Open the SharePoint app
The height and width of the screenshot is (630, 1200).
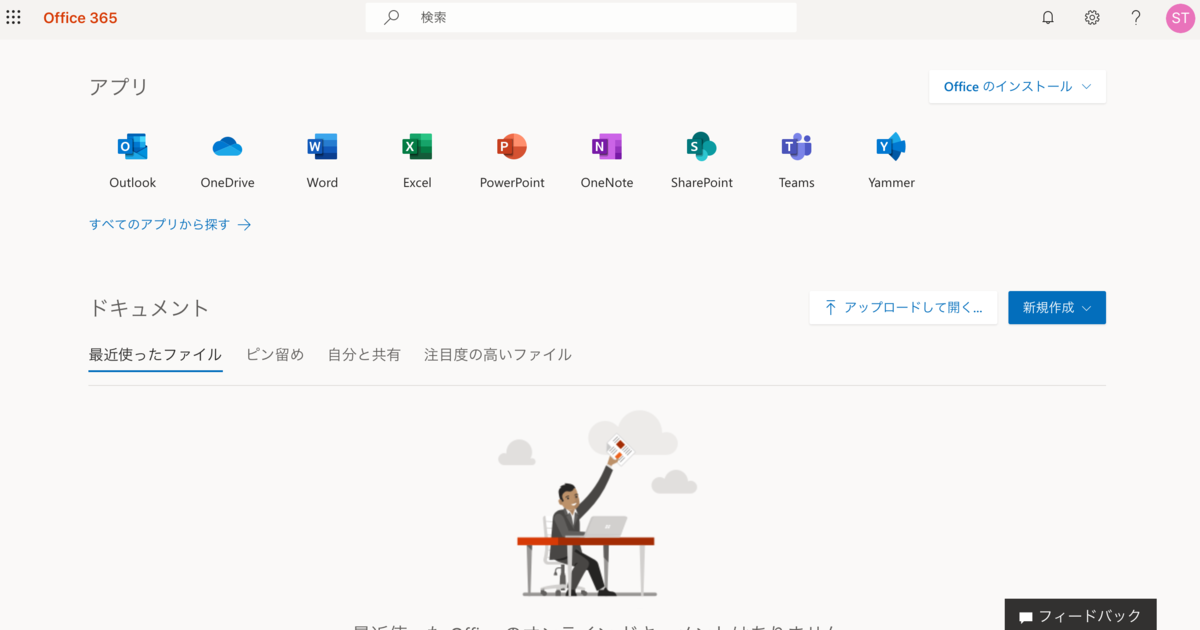point(702,161)
